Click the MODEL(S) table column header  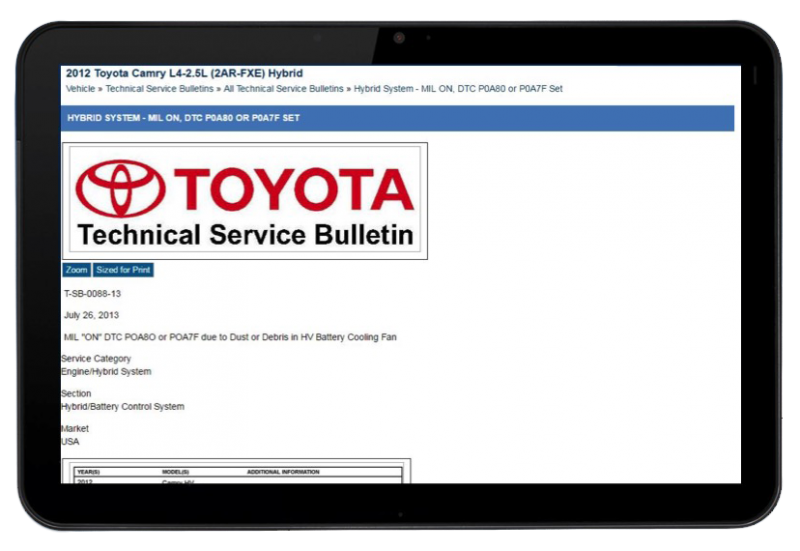pos(176,472)
